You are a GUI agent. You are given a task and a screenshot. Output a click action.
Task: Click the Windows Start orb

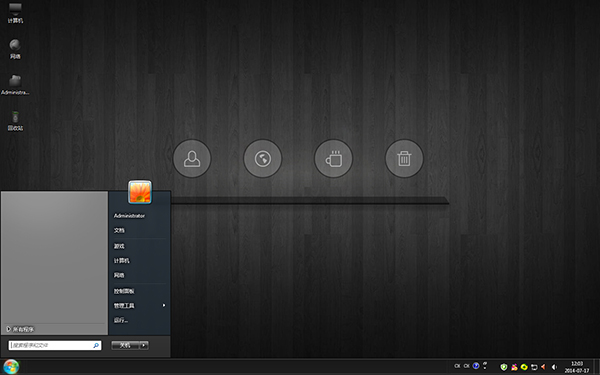[x=11, y=367]
